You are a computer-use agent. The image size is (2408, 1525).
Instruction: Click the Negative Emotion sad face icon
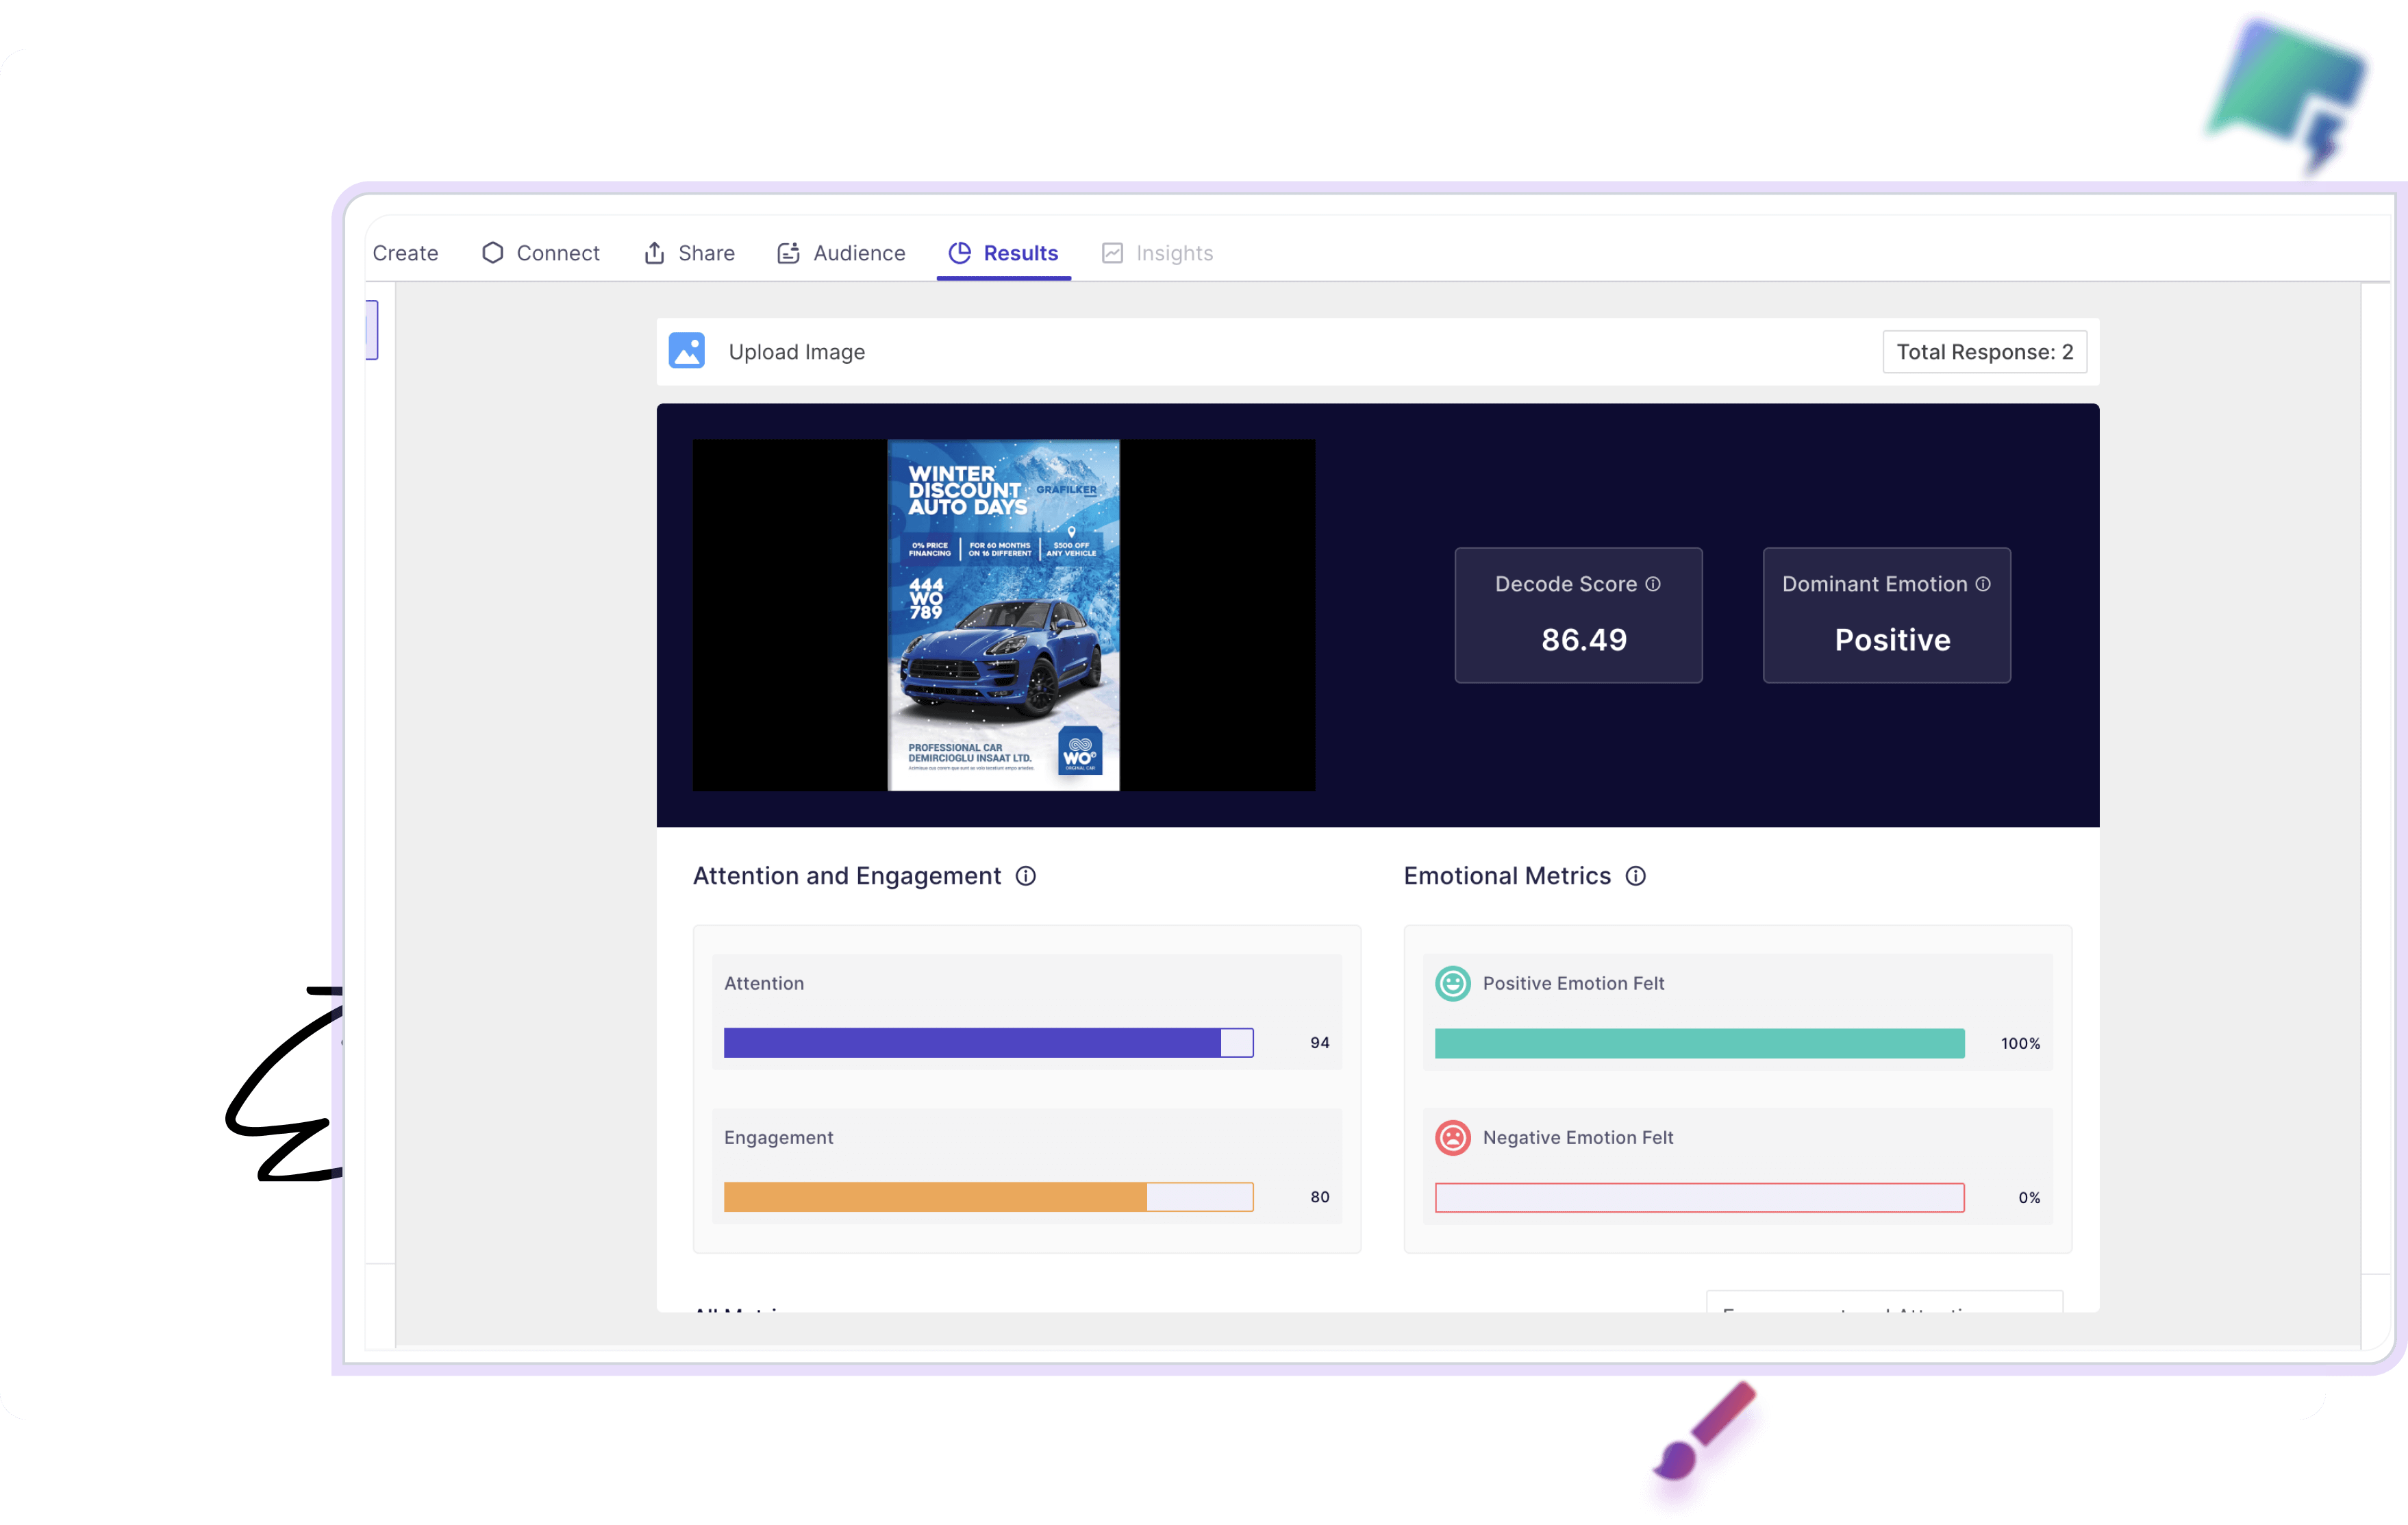click(1453, 1137)
